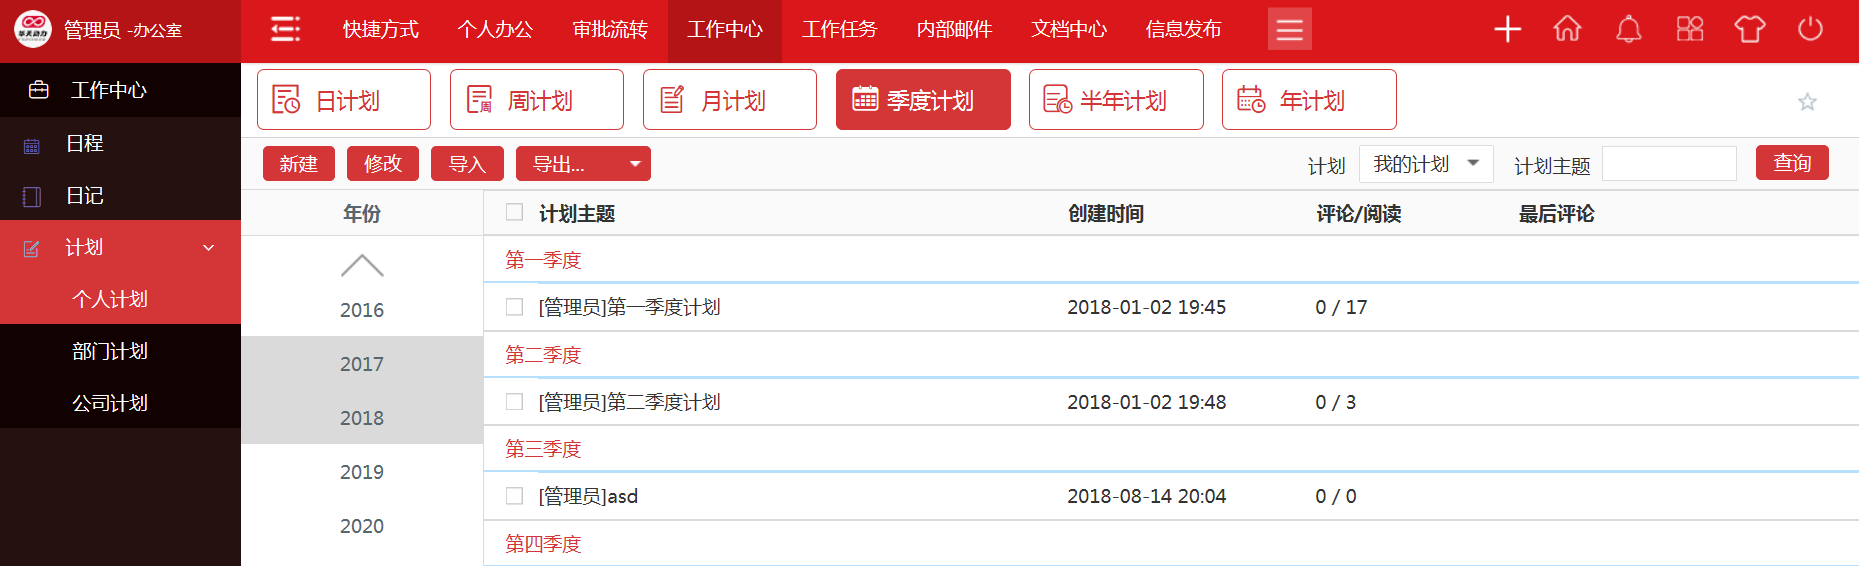
Task: Open the 导出 dropdown button
Action: point(583,164)
